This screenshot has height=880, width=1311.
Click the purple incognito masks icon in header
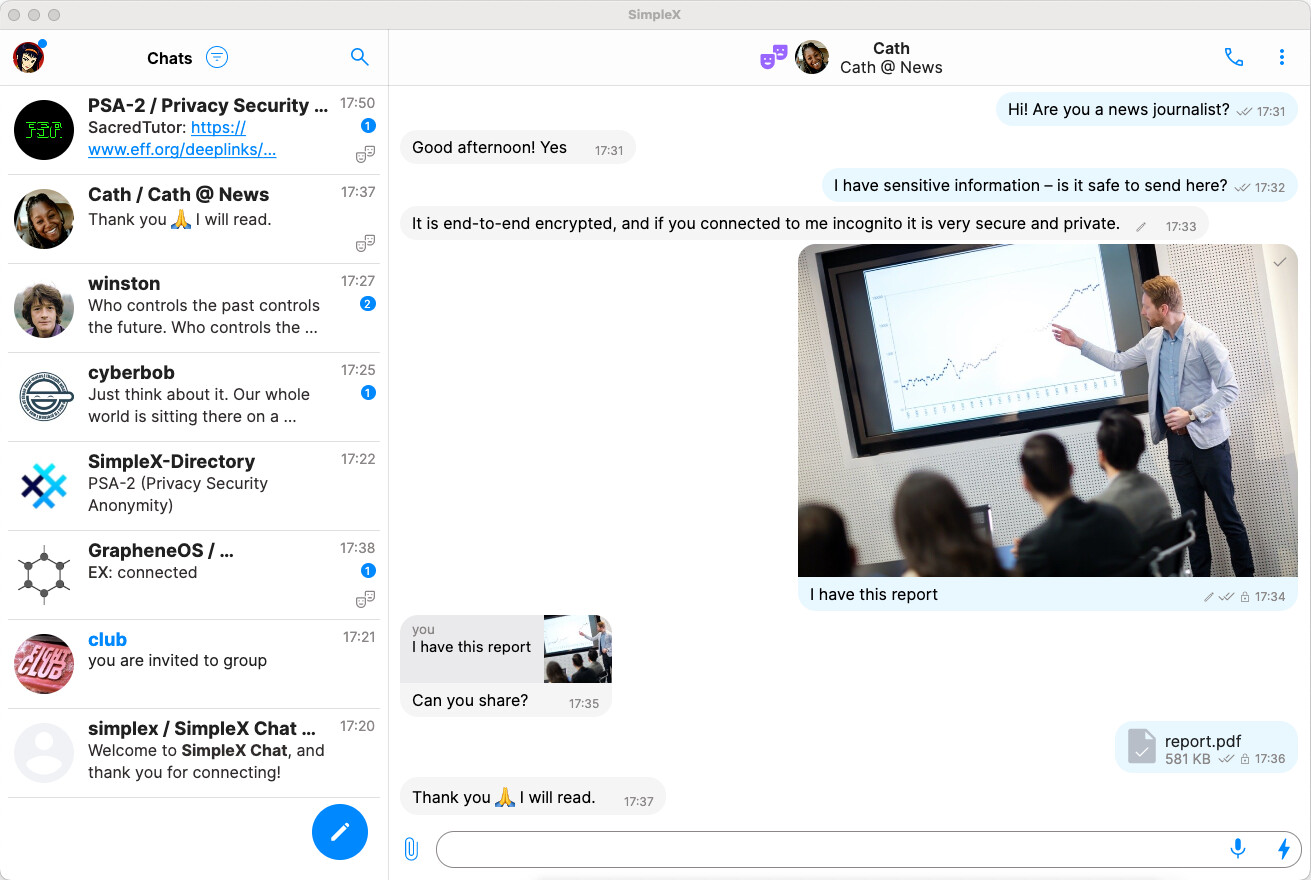[x=774, y=57]
